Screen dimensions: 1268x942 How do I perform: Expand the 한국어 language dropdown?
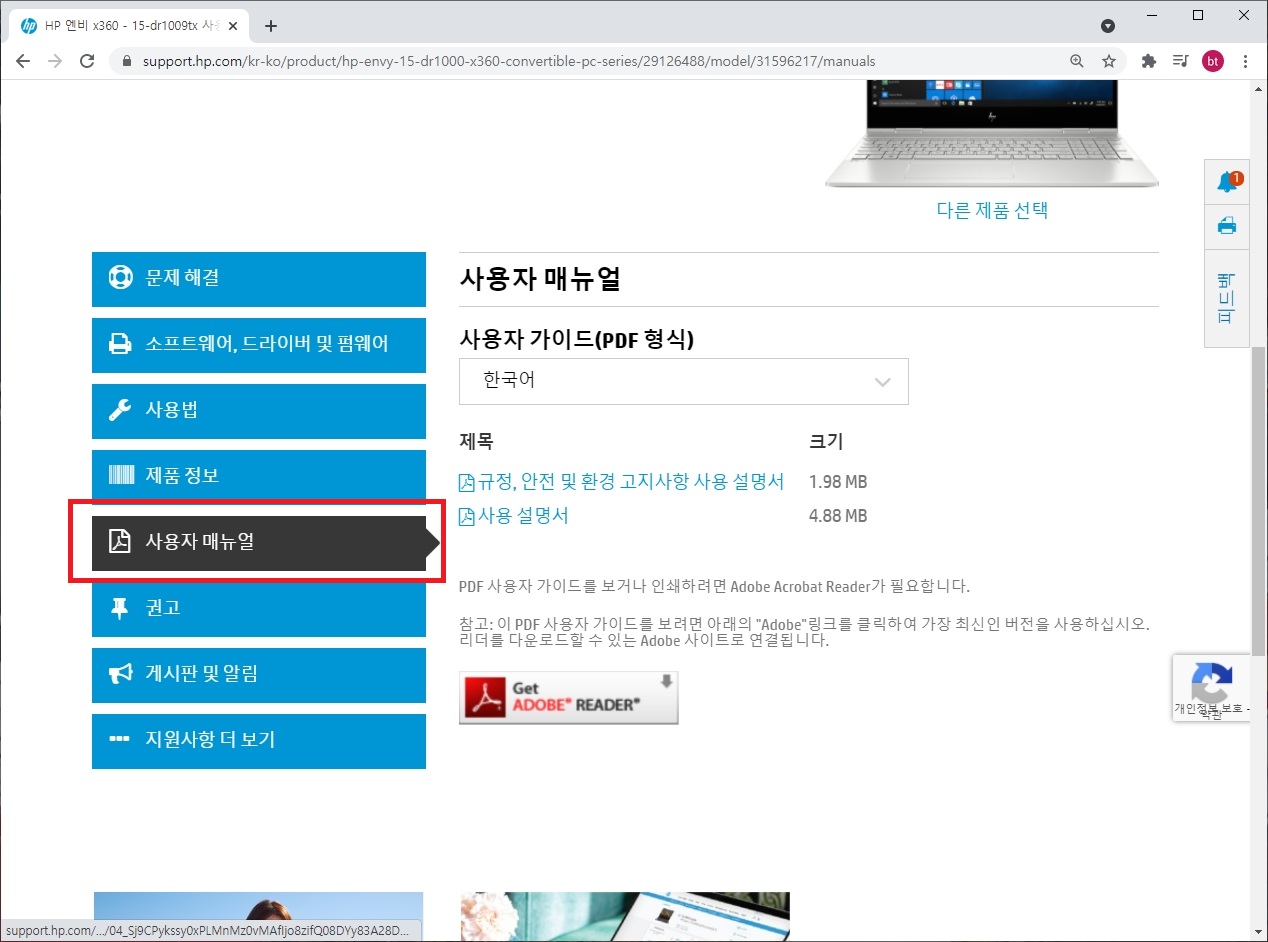pos(683,381)
